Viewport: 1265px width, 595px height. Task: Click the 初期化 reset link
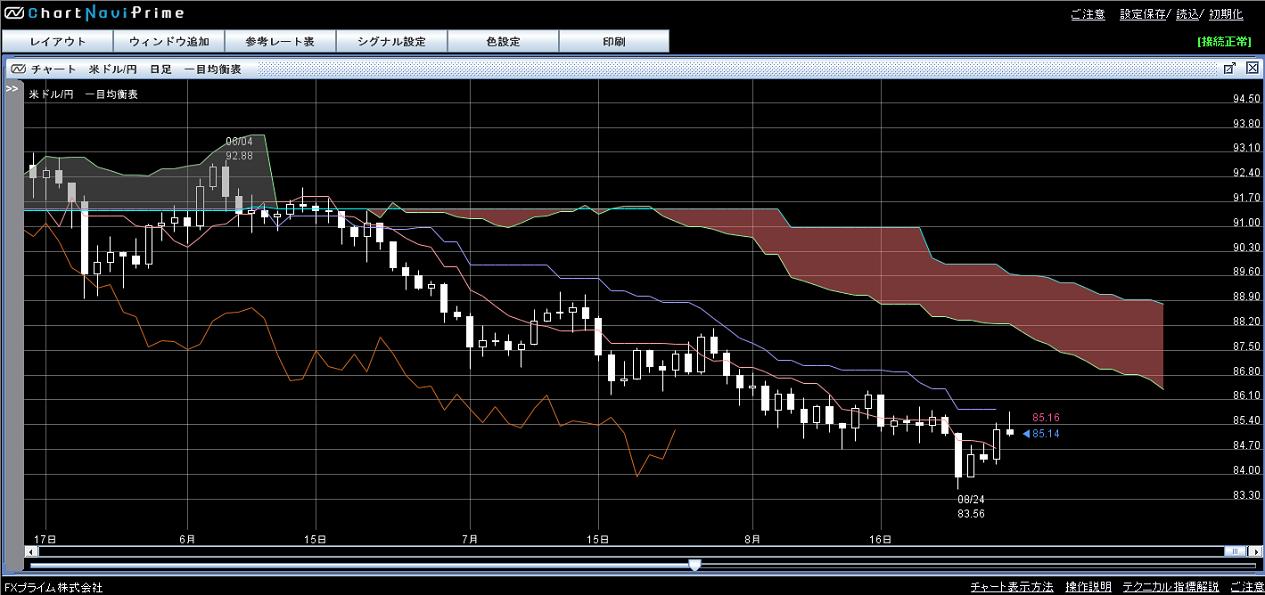tap(1225, 14)
